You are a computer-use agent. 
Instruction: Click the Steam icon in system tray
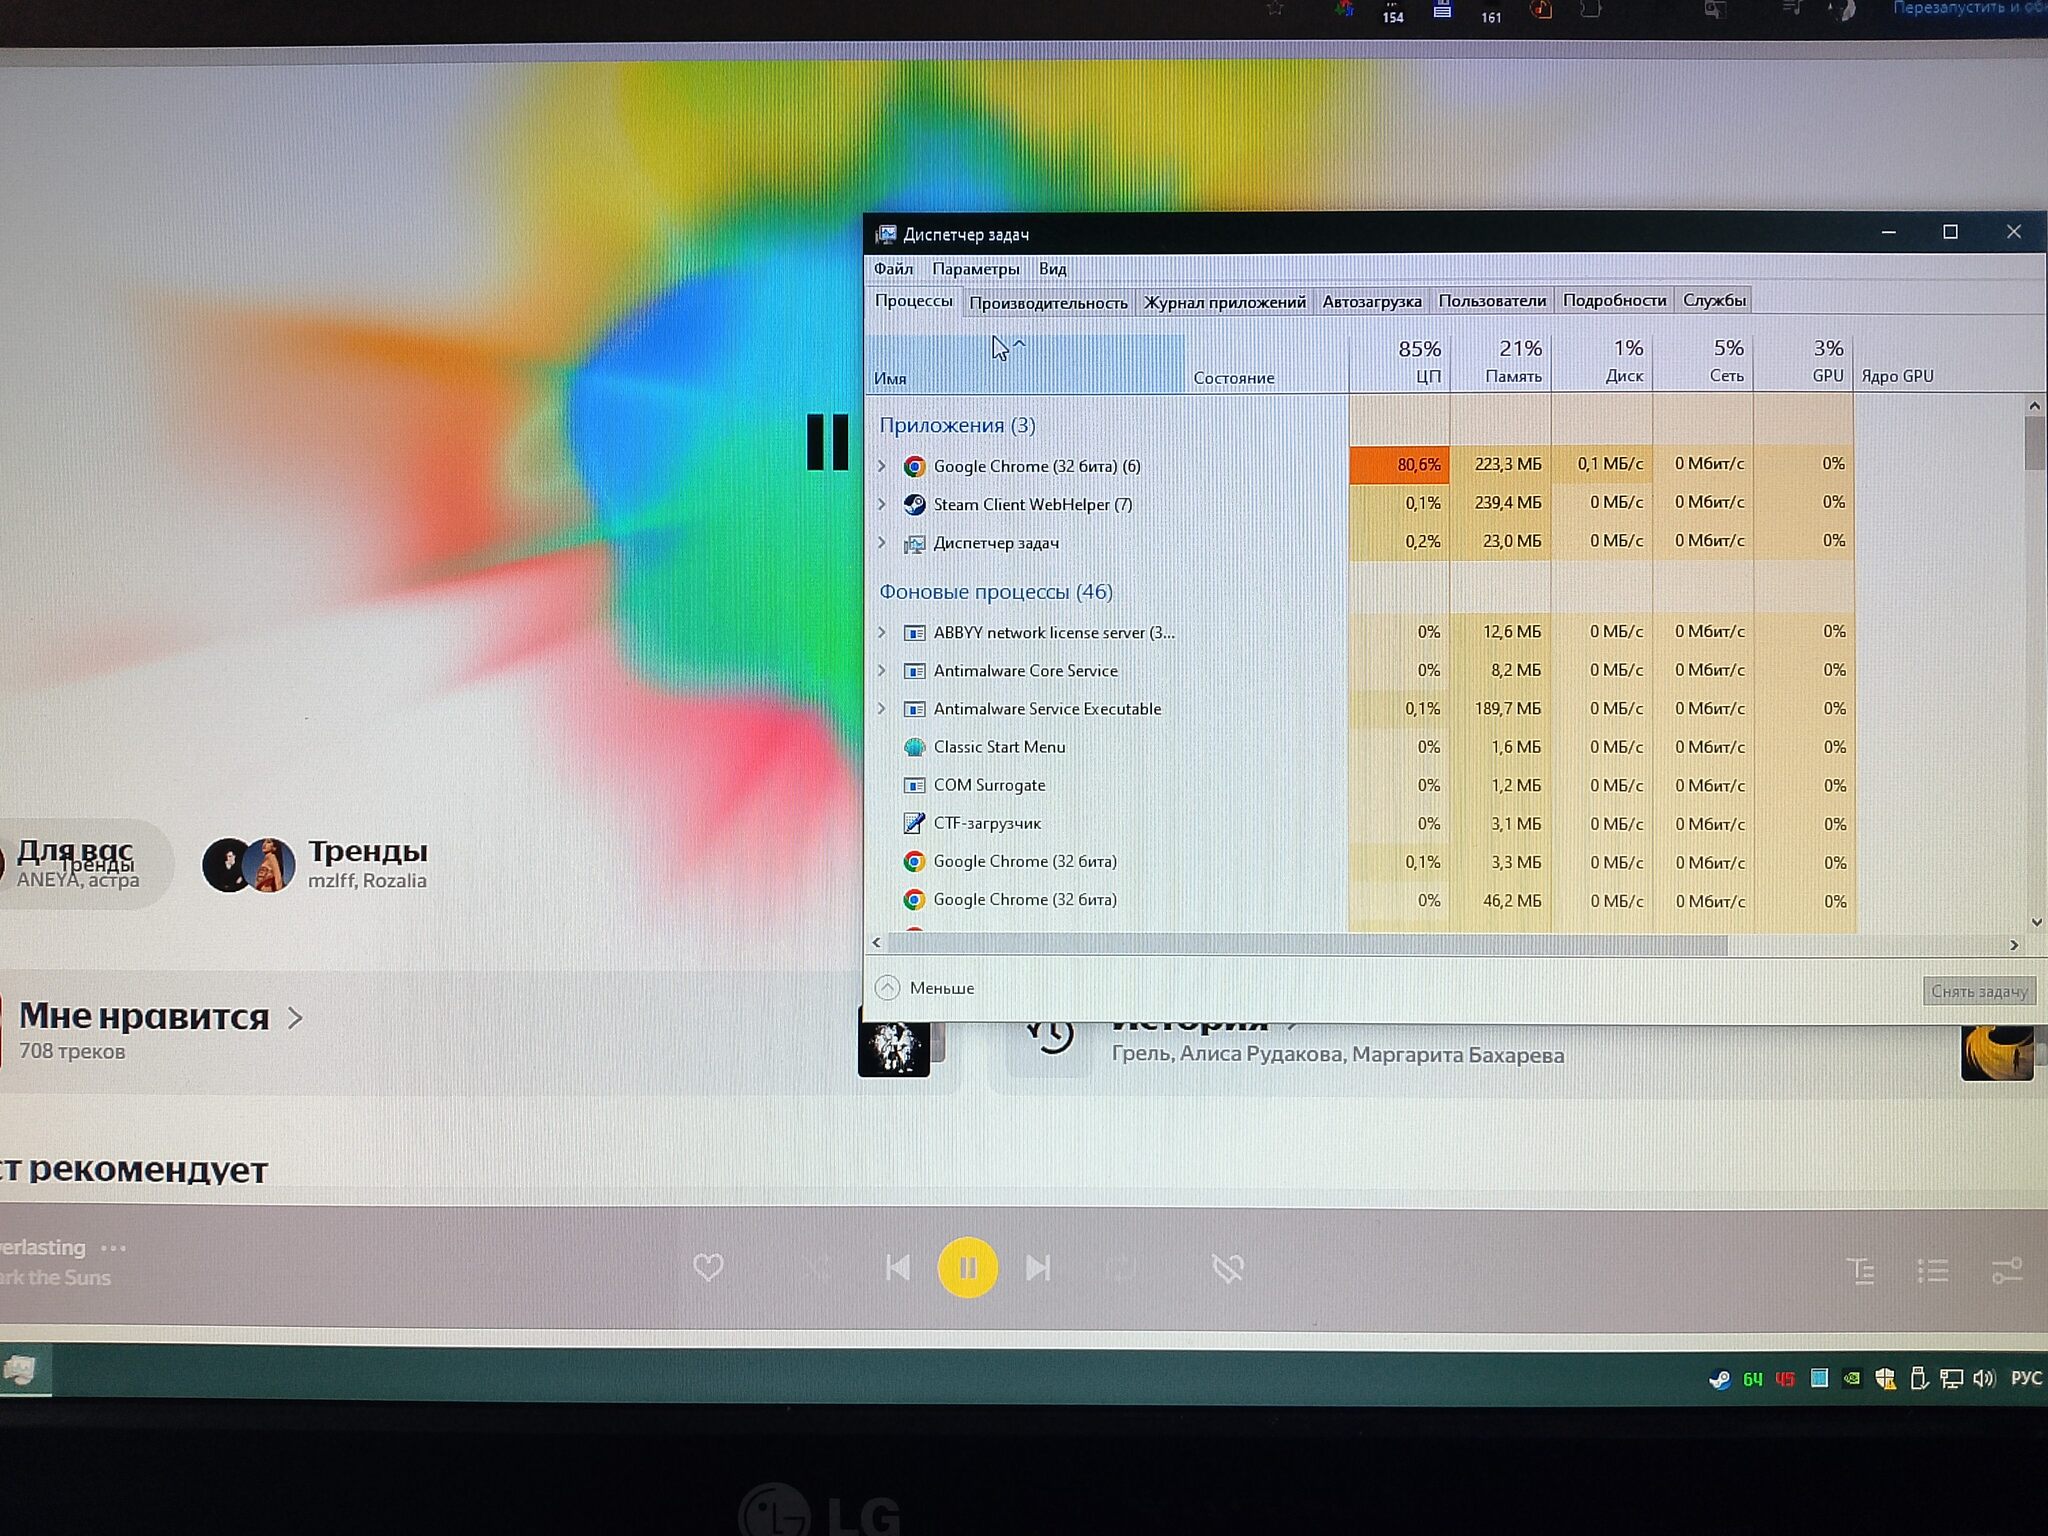pyautogui.click(x=1719, y=1380)
